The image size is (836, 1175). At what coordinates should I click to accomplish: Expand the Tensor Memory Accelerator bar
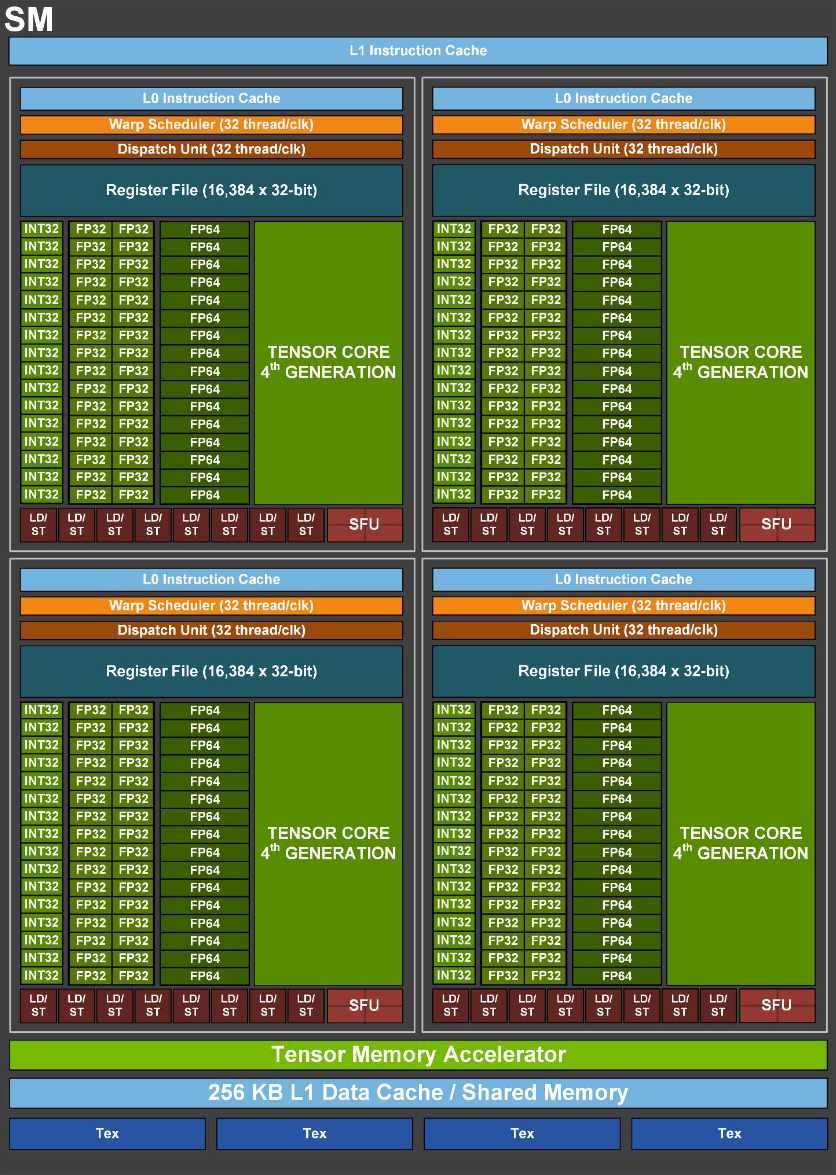(x=418, y=1055)
